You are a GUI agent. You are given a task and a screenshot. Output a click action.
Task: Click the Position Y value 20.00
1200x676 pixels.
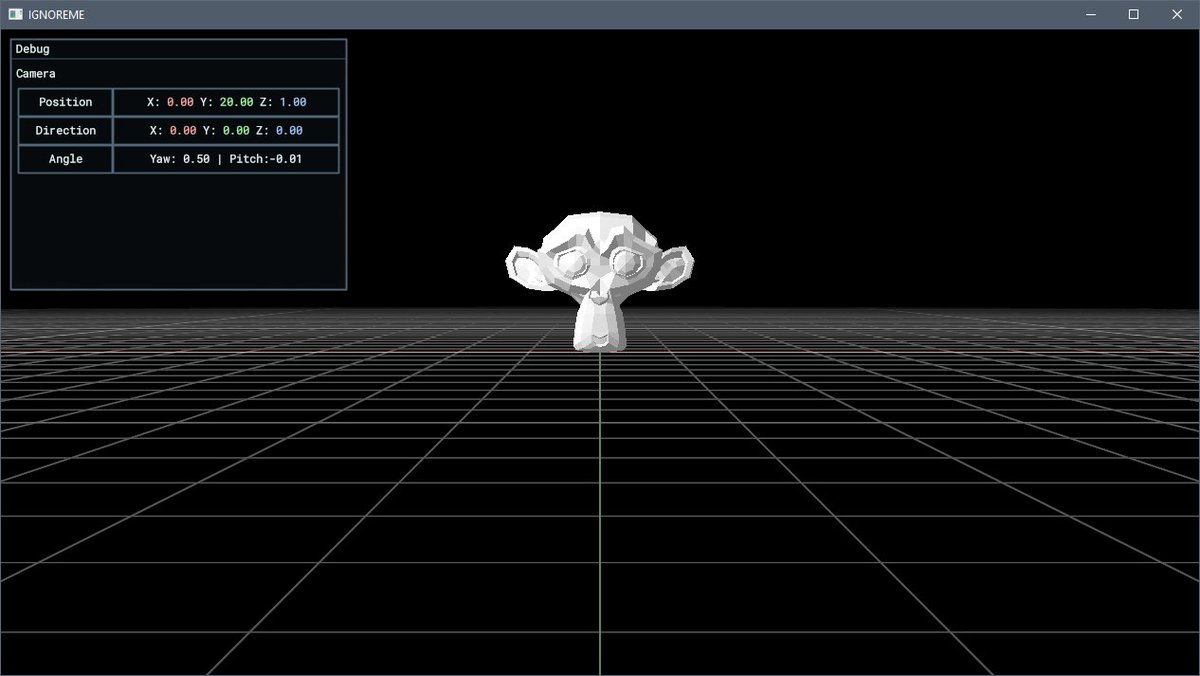pyautogui.click(x=235, y=102)
